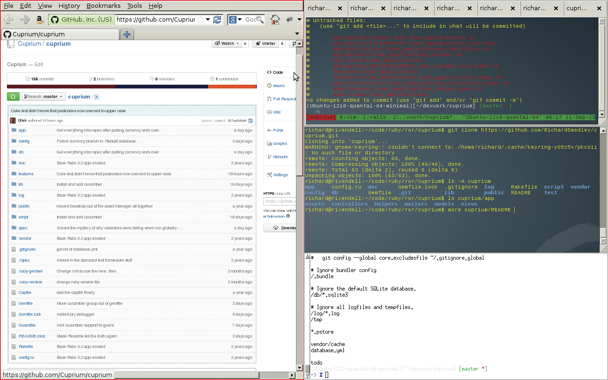
Task: Click the green compare/review button beside branch selector
Action: (x=13, y=97)
